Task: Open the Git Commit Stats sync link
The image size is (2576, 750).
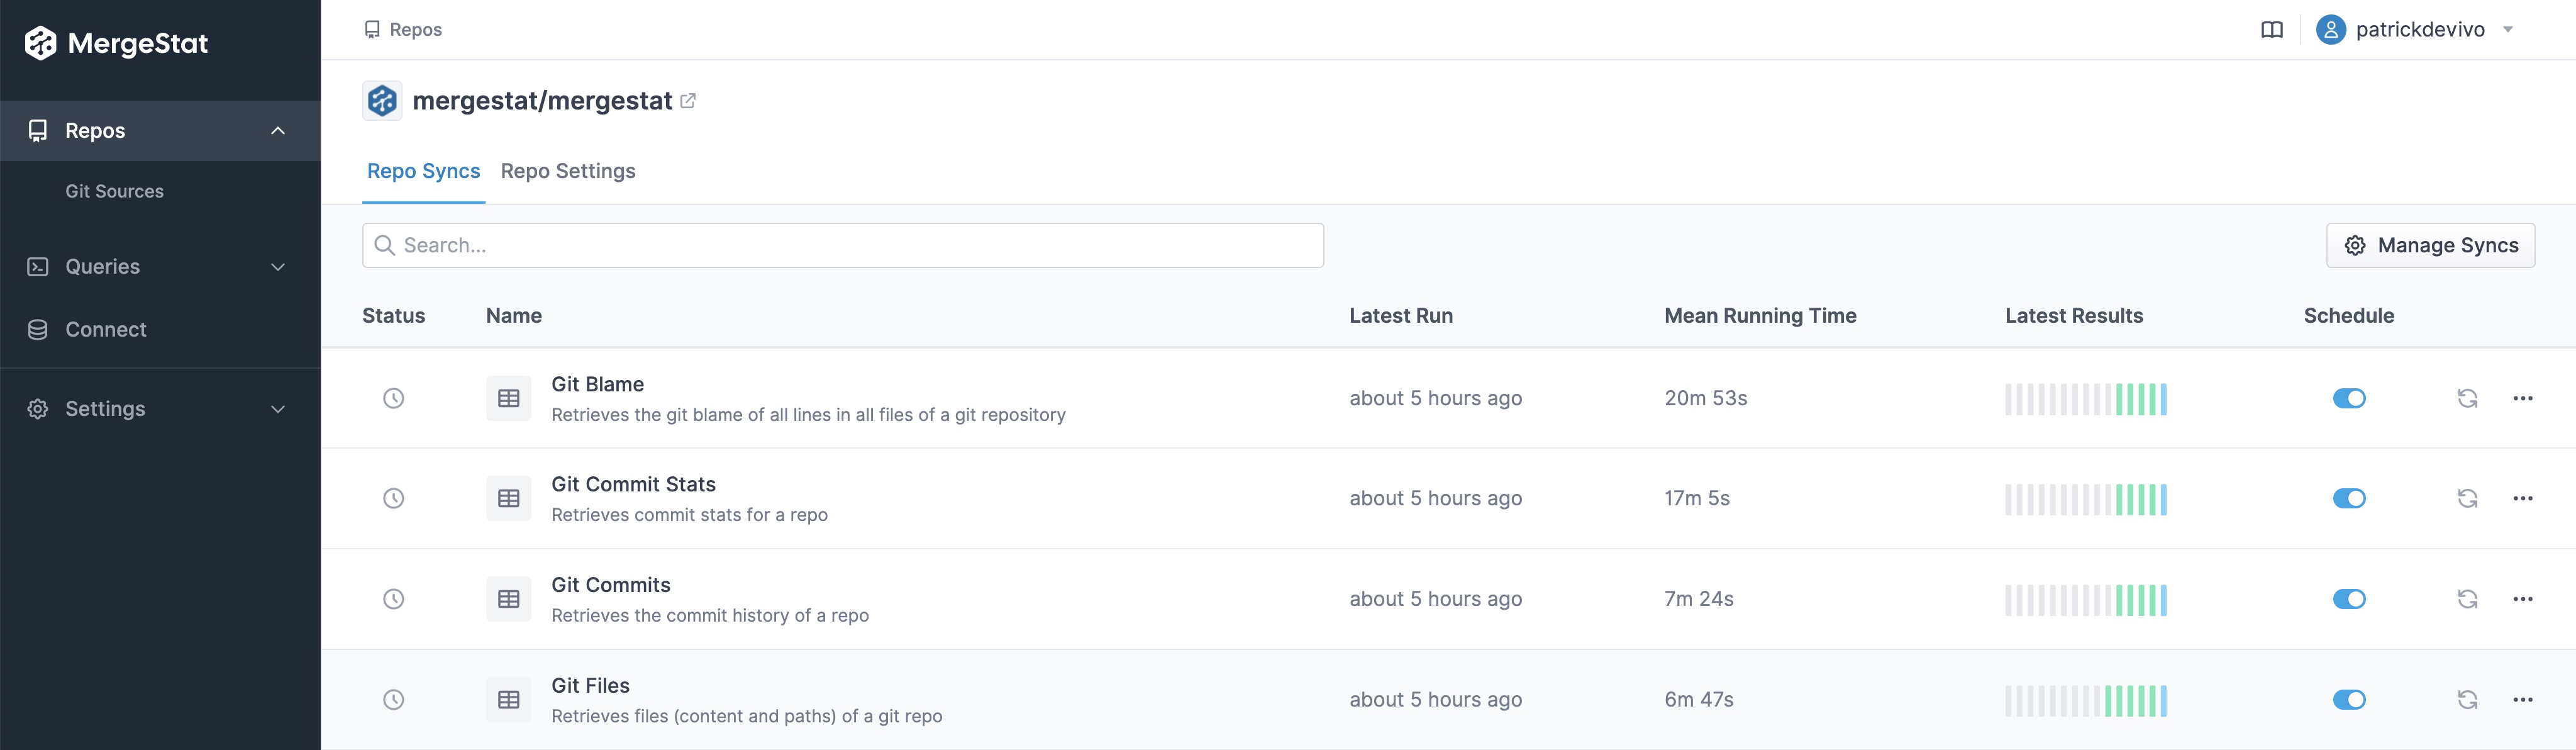Action: [633, 484]
